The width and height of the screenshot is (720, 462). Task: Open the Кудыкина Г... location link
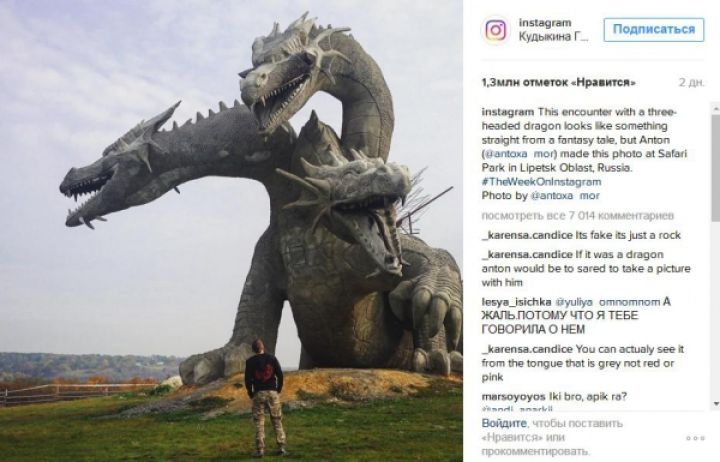coord(553,37)
